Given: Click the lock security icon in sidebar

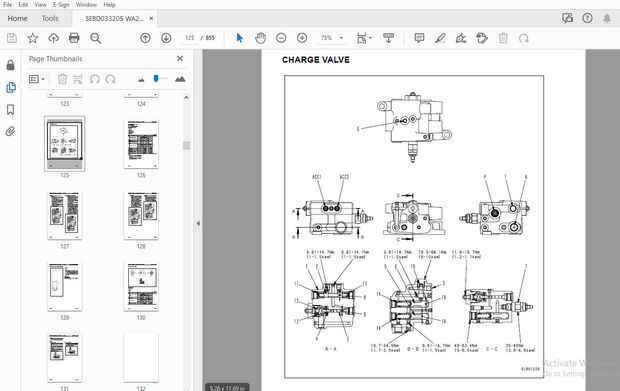Looking at the screenshot, I should 11,65.
